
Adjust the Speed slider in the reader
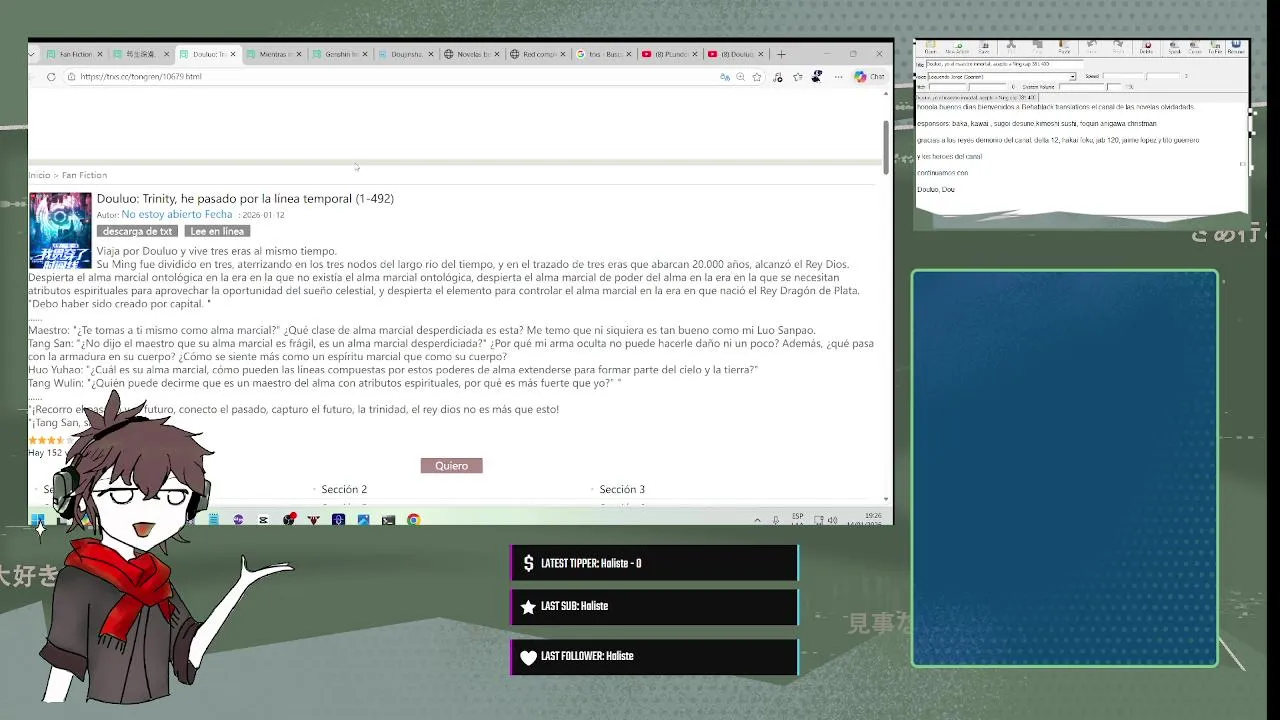coord(1142,77)
